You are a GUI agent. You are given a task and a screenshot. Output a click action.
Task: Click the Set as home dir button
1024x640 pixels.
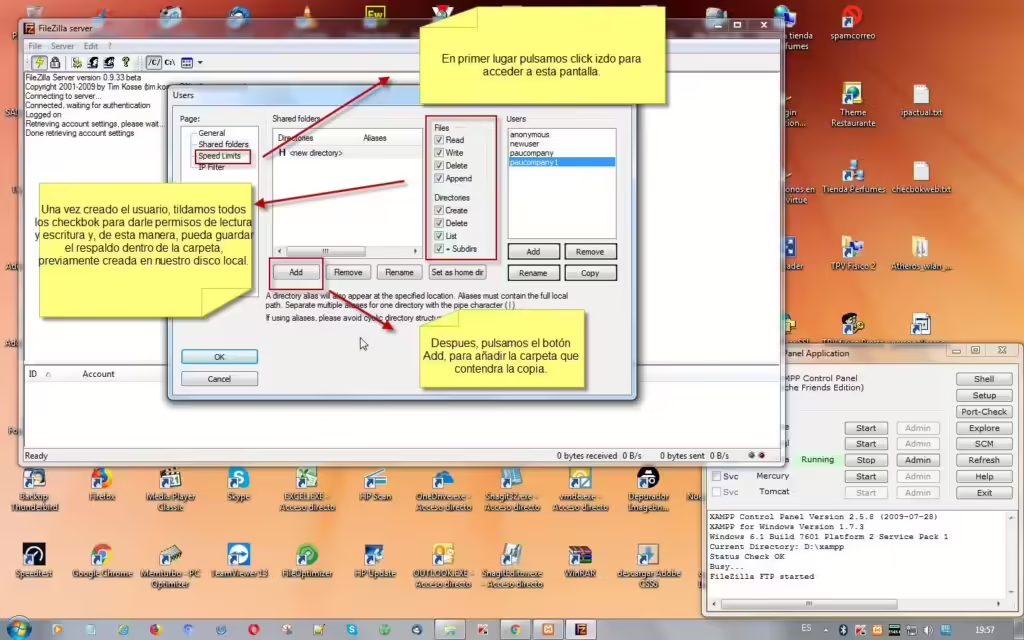click(x=458, y=272)
